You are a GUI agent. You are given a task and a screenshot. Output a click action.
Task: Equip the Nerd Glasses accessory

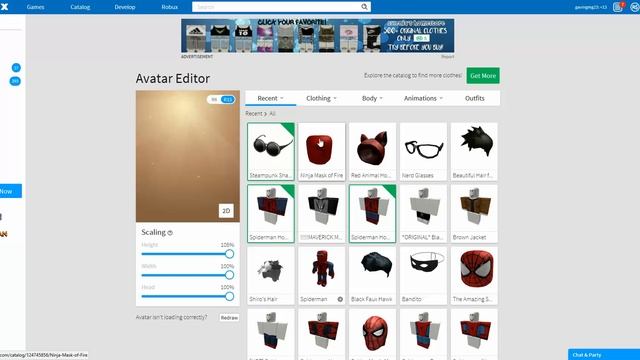click(423, 151)
